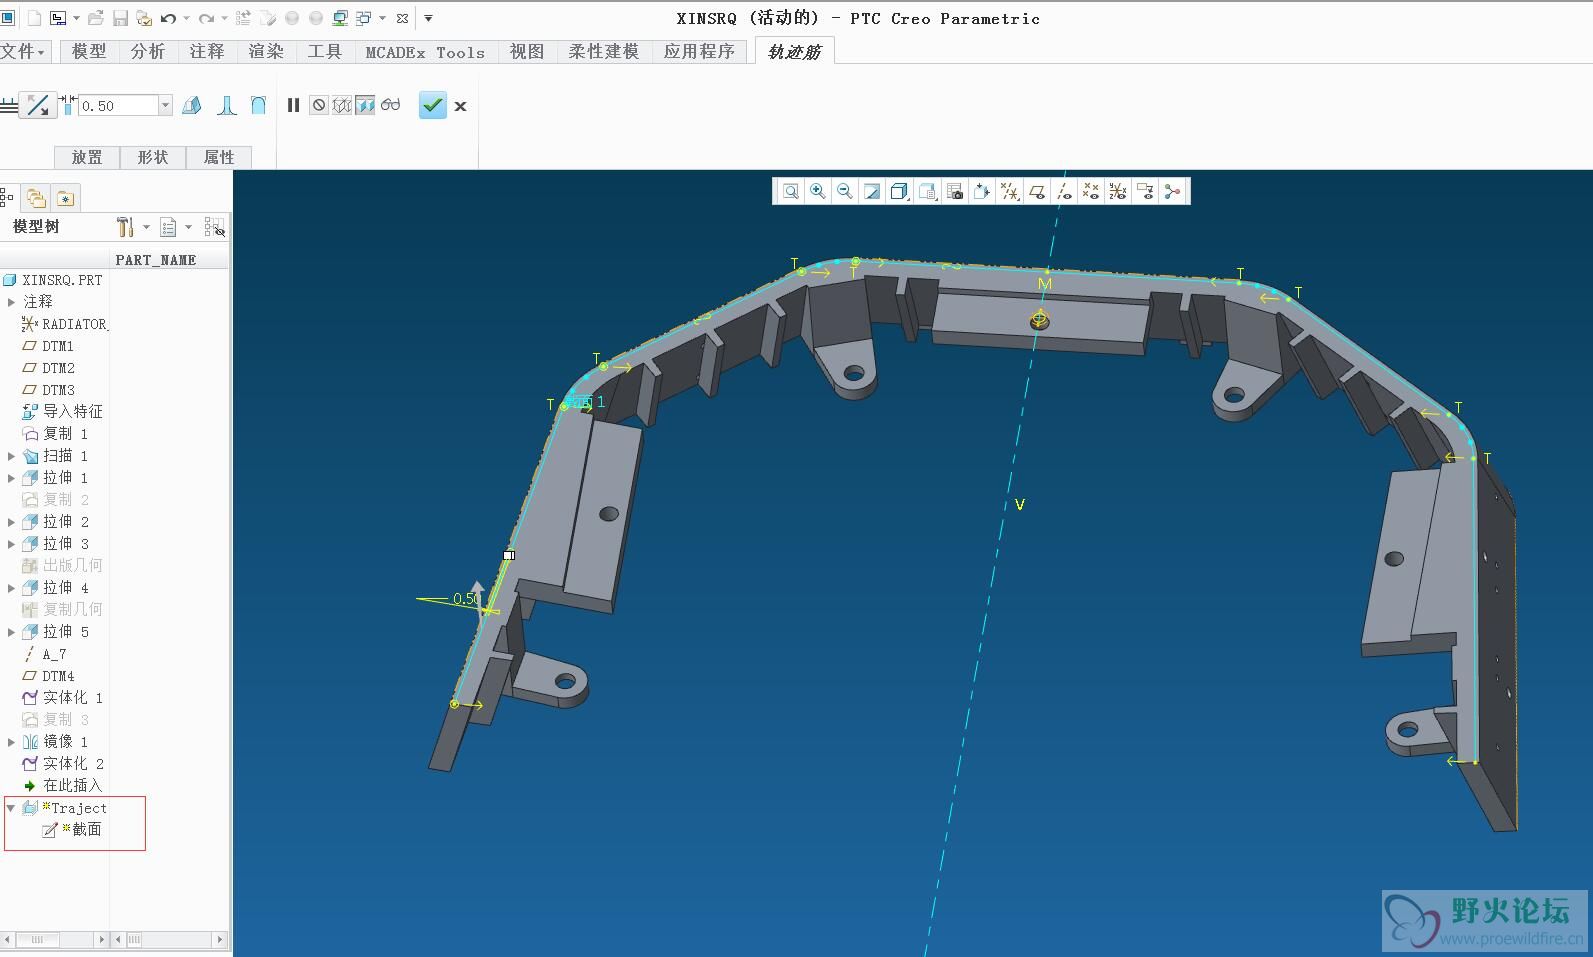Expand the 镜像 1 feature node
The width and height of the screenshot is (1593, 957).
pyautogui.click(x=12, y=741)
